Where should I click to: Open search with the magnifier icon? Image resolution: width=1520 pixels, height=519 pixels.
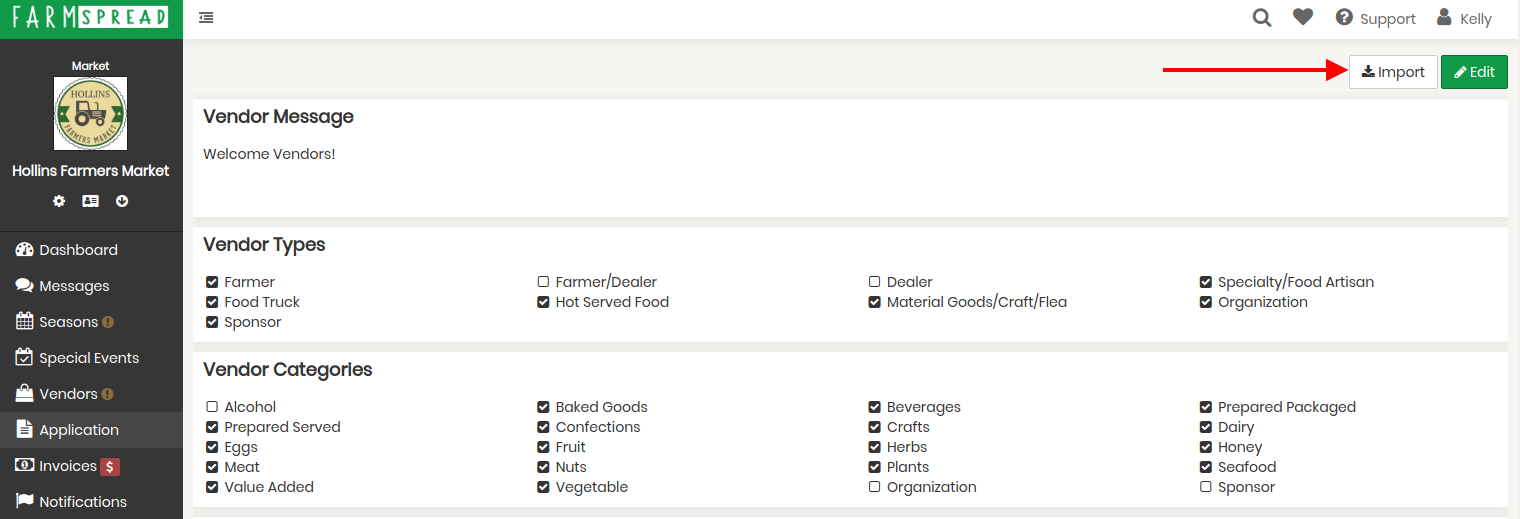pyautogui.click(x=1262, y=18)
